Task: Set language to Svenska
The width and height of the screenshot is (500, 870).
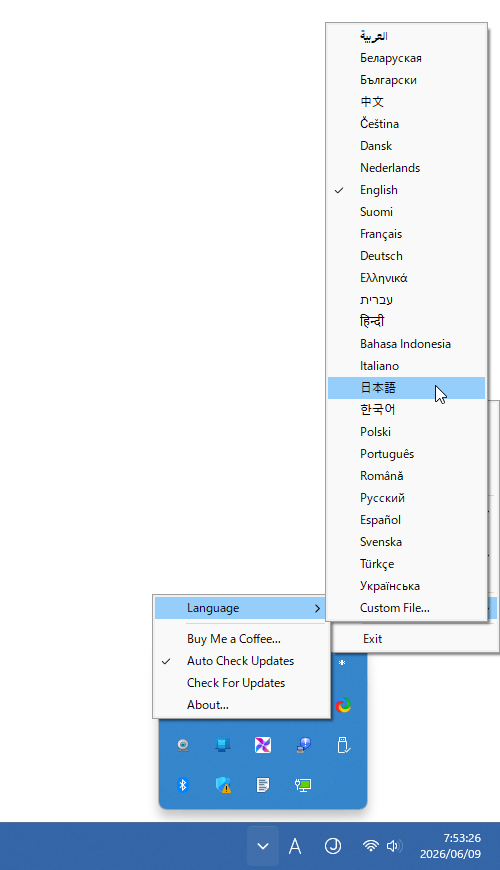Action: 406,542
